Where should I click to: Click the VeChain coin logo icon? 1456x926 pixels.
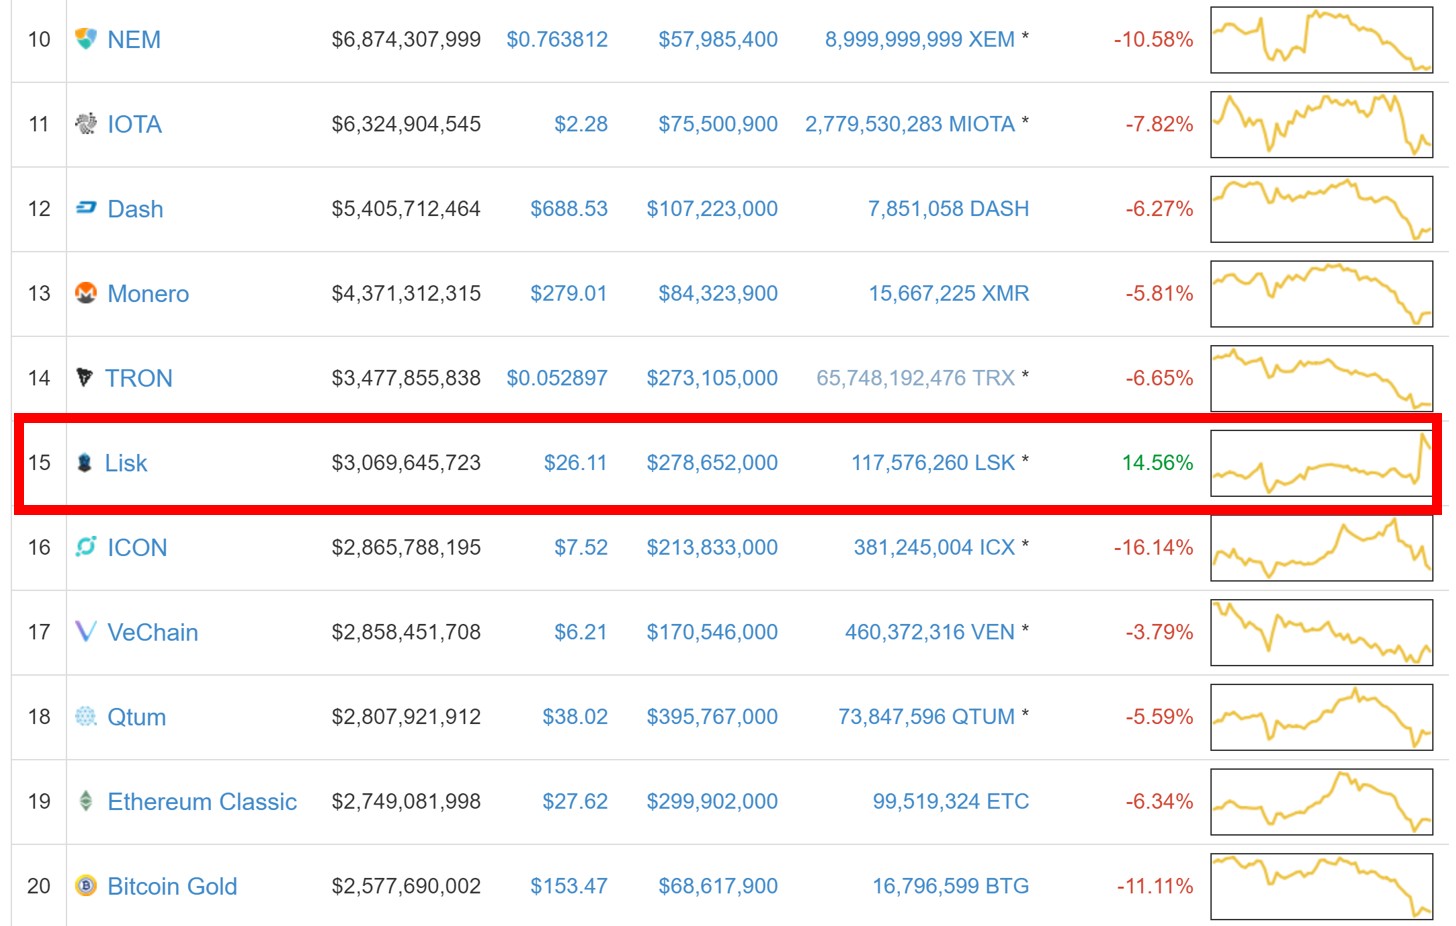point(86,632)
